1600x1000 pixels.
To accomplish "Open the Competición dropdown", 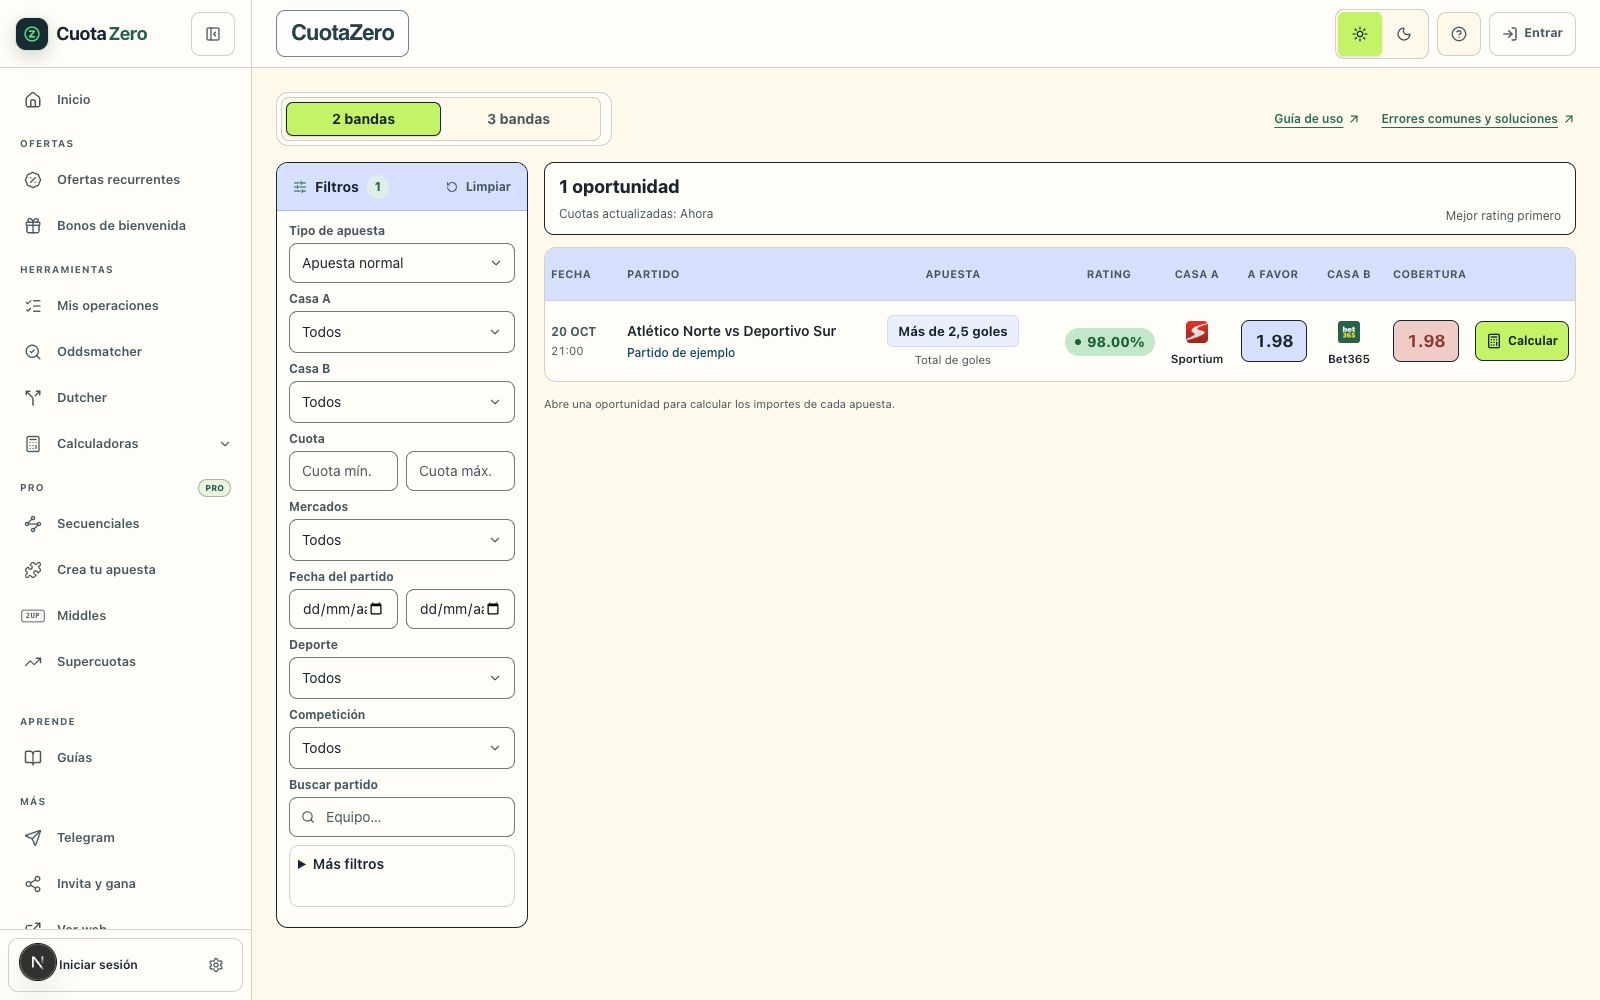I will coord(402,748).
